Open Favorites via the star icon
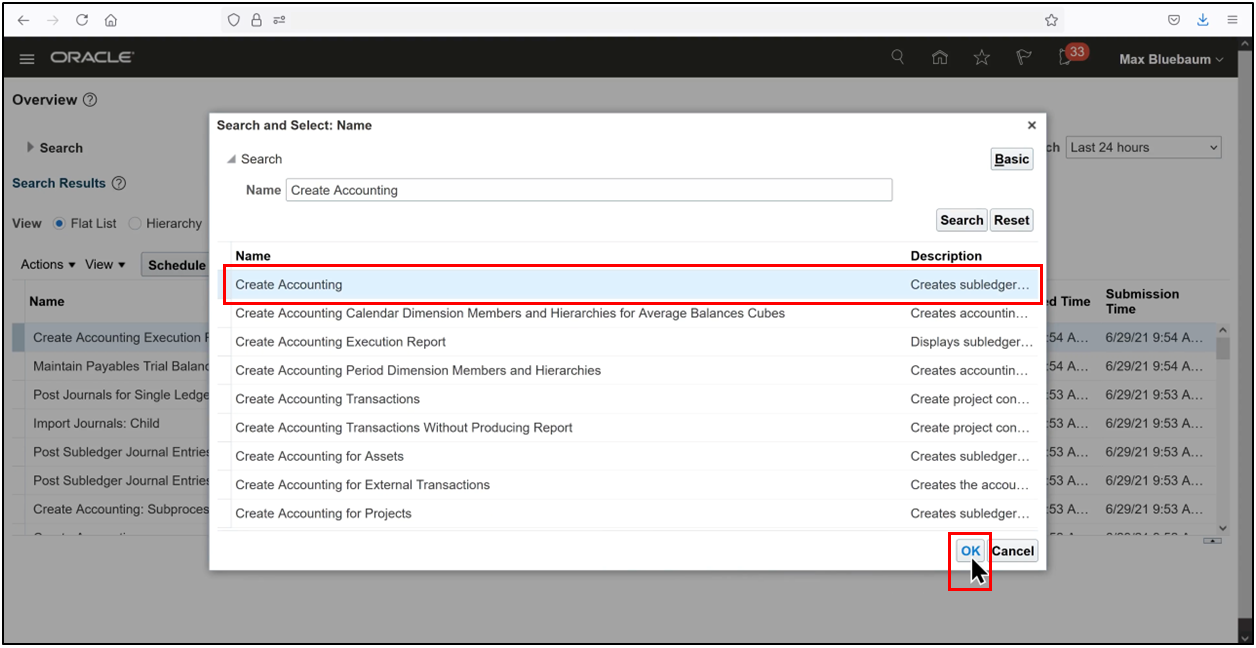This screenshot has height=648, width=1256. [x=981, y=58]
